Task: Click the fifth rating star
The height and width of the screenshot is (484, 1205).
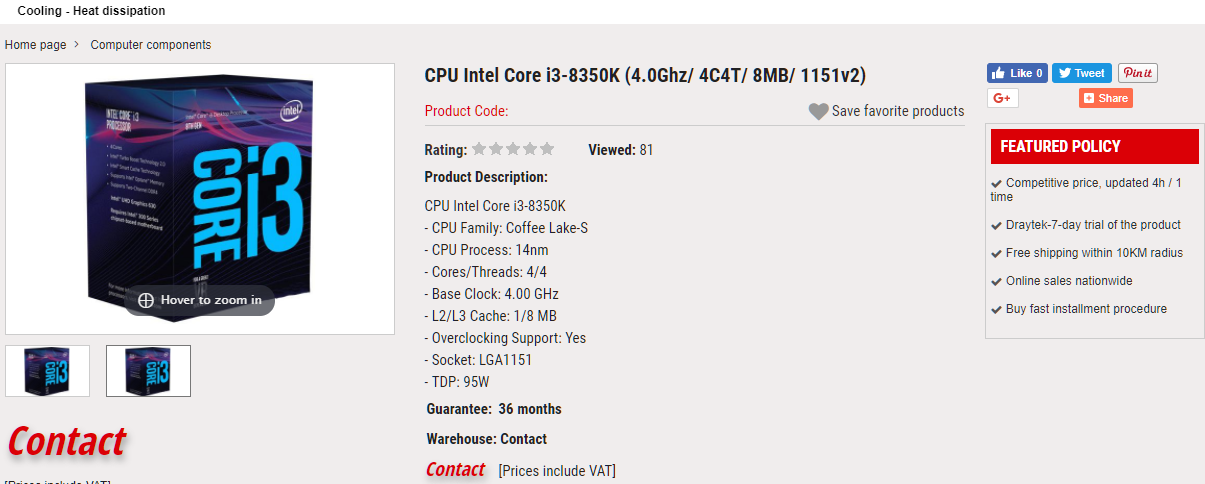Action: [x=547, y=150]
